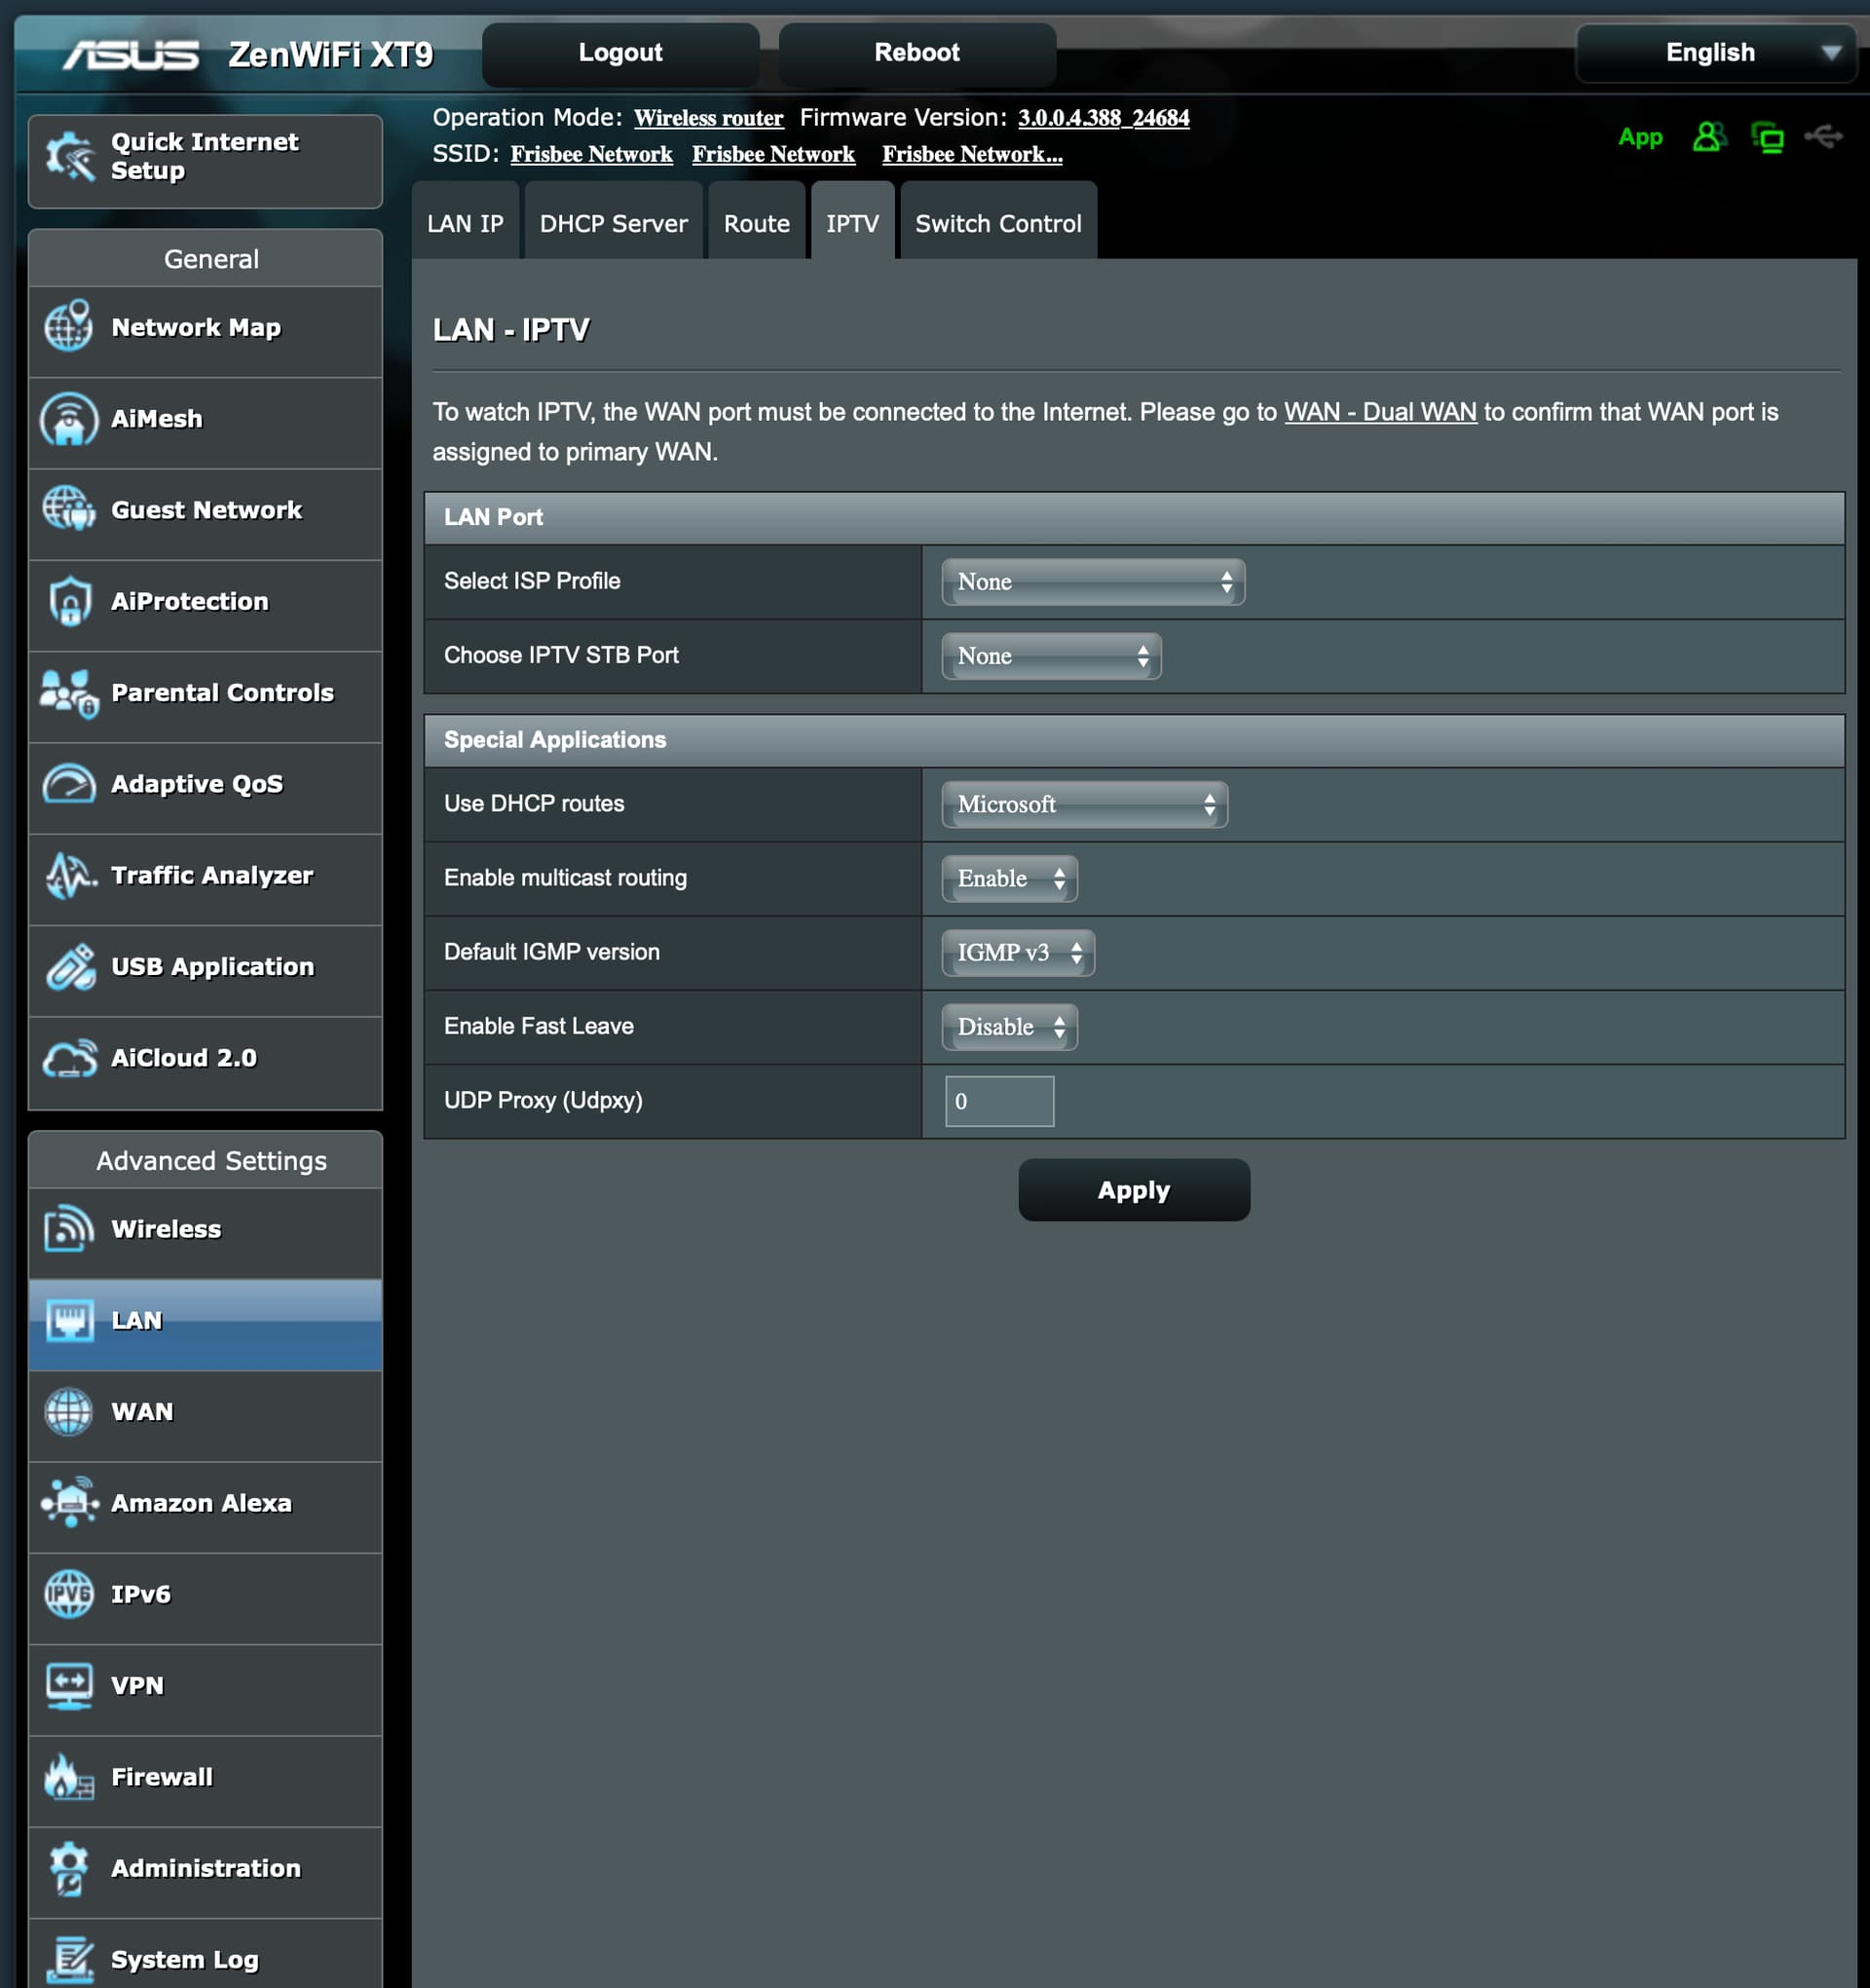The height and width of the screenshot is (1988, 1870).
Task: Click the General section header
Action: 206,259
